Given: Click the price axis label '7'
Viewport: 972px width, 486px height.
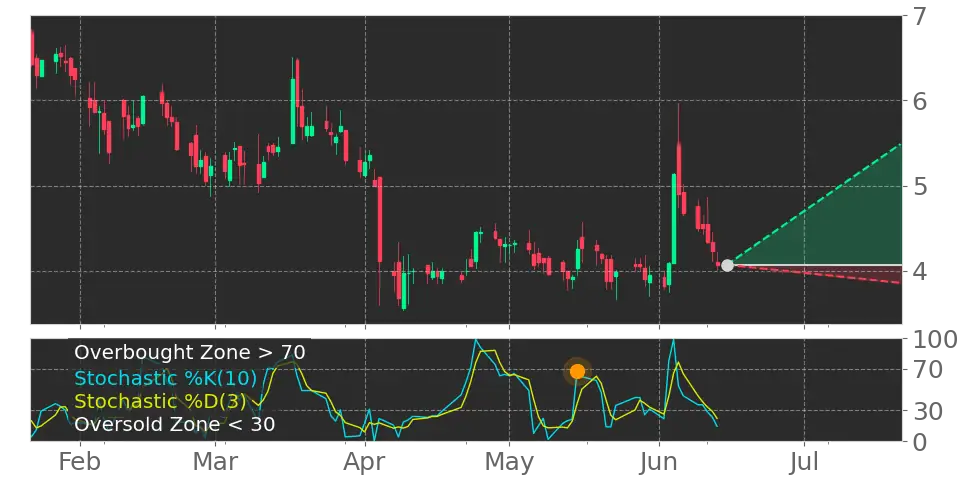Looking at the screenshot, I should pos(920,15).
